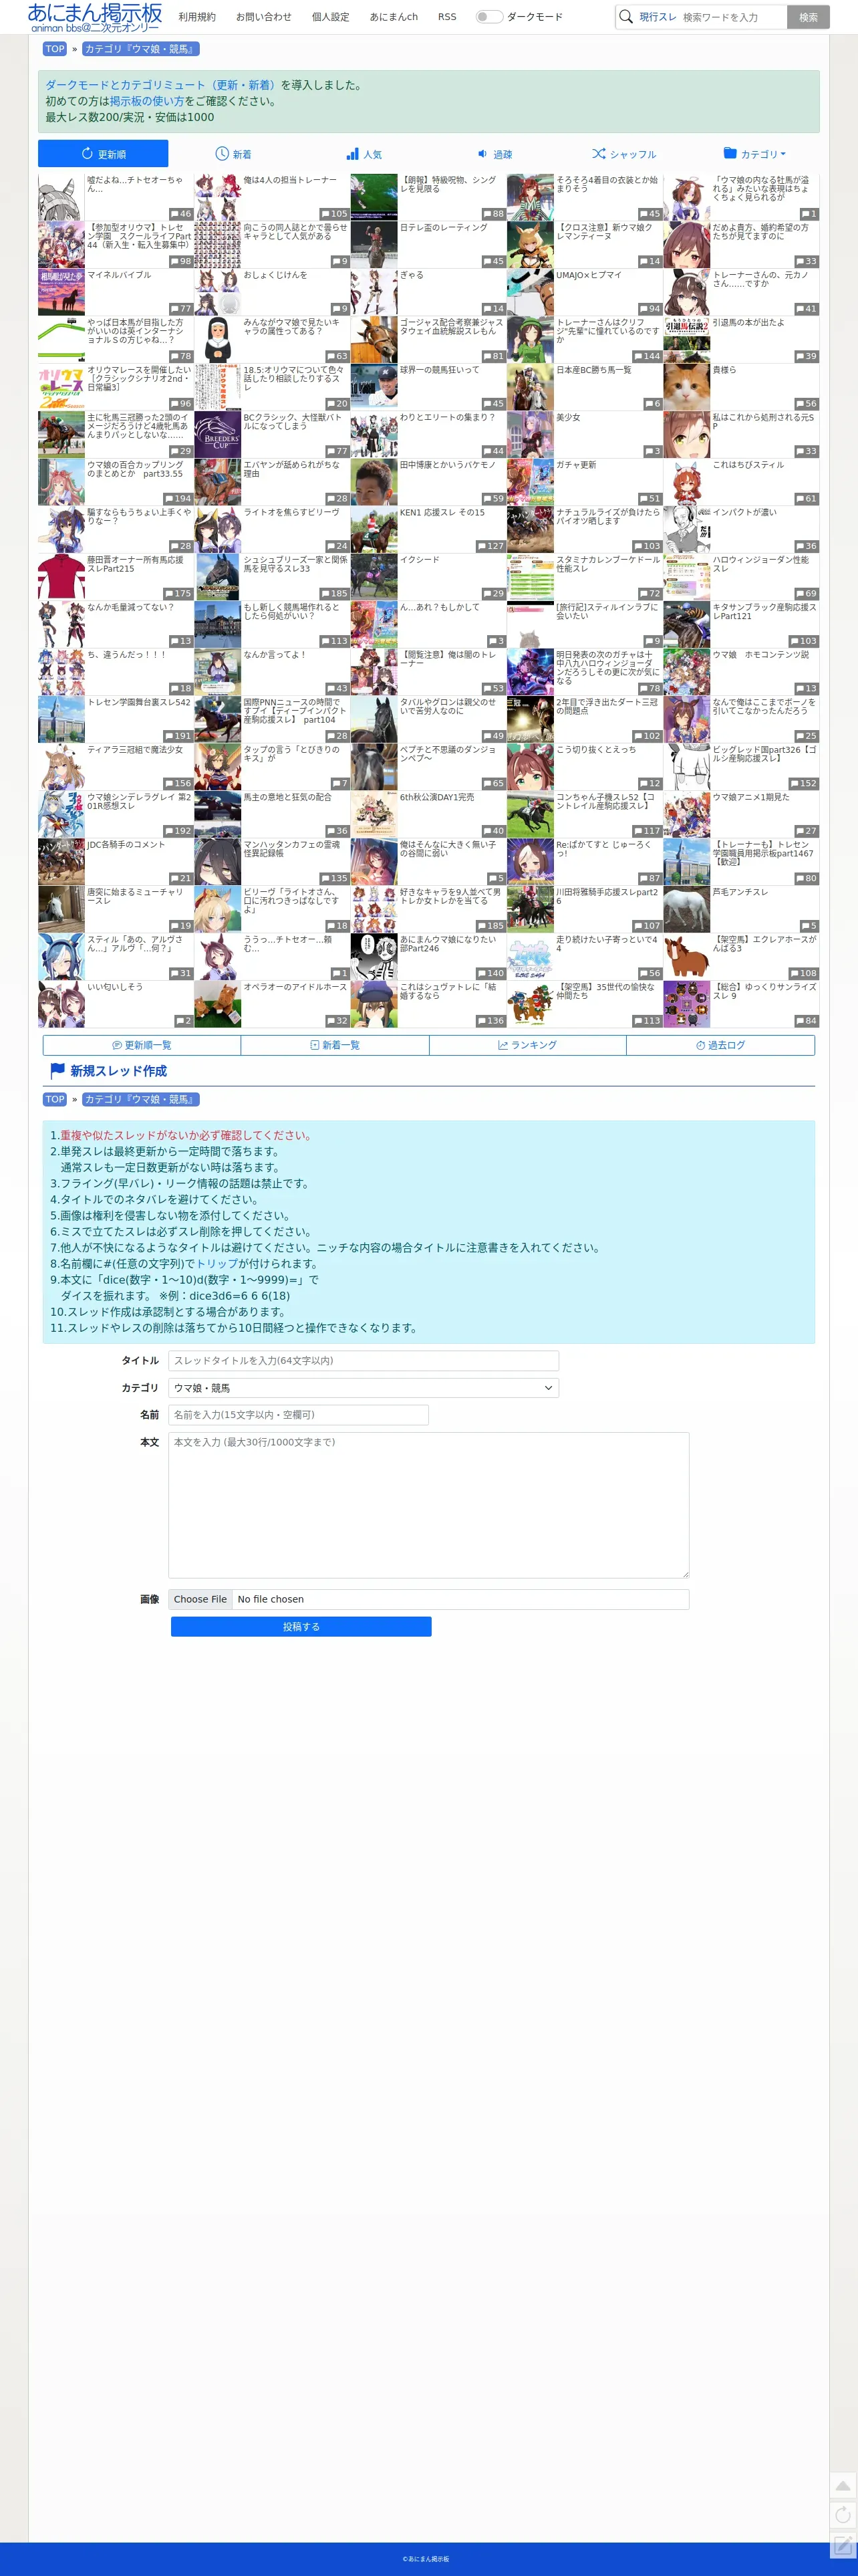Image resolution: width=858 pixels, height=2576 pixels.
Task: Focus the スレッドタイトル input field
Action: (363, 1361)
